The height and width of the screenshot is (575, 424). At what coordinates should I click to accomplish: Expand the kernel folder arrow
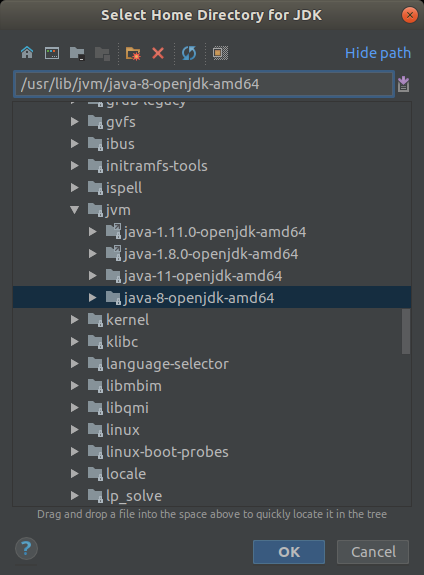tap(74, 320)
